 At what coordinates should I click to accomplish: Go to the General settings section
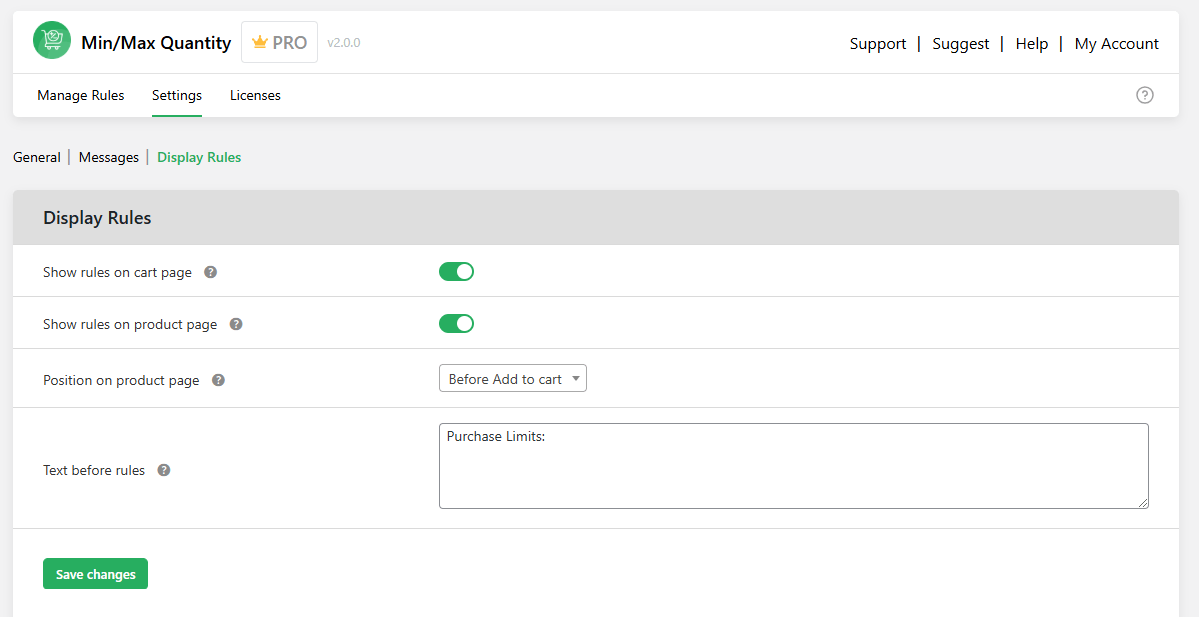(x=37, y=157)
